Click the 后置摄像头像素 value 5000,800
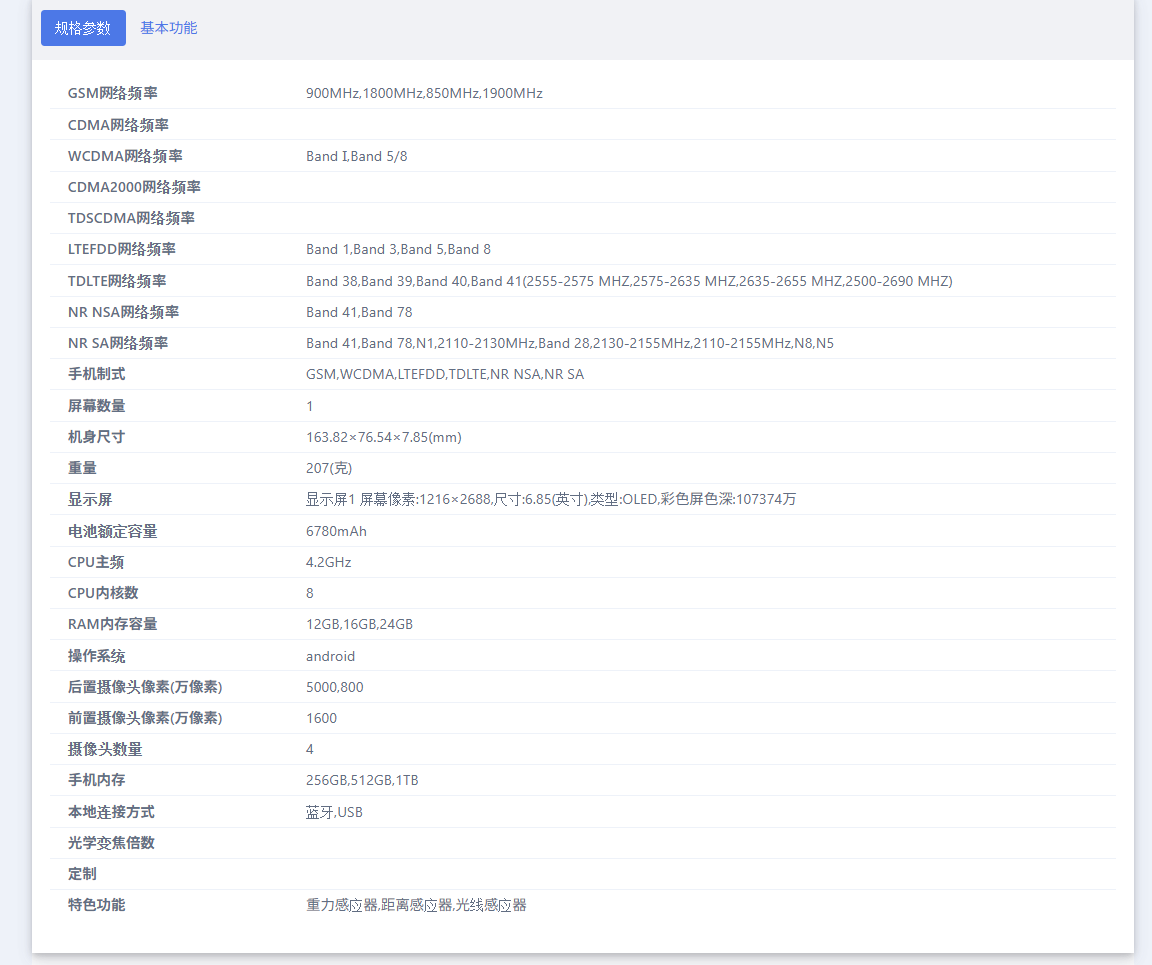 (334, 687)
